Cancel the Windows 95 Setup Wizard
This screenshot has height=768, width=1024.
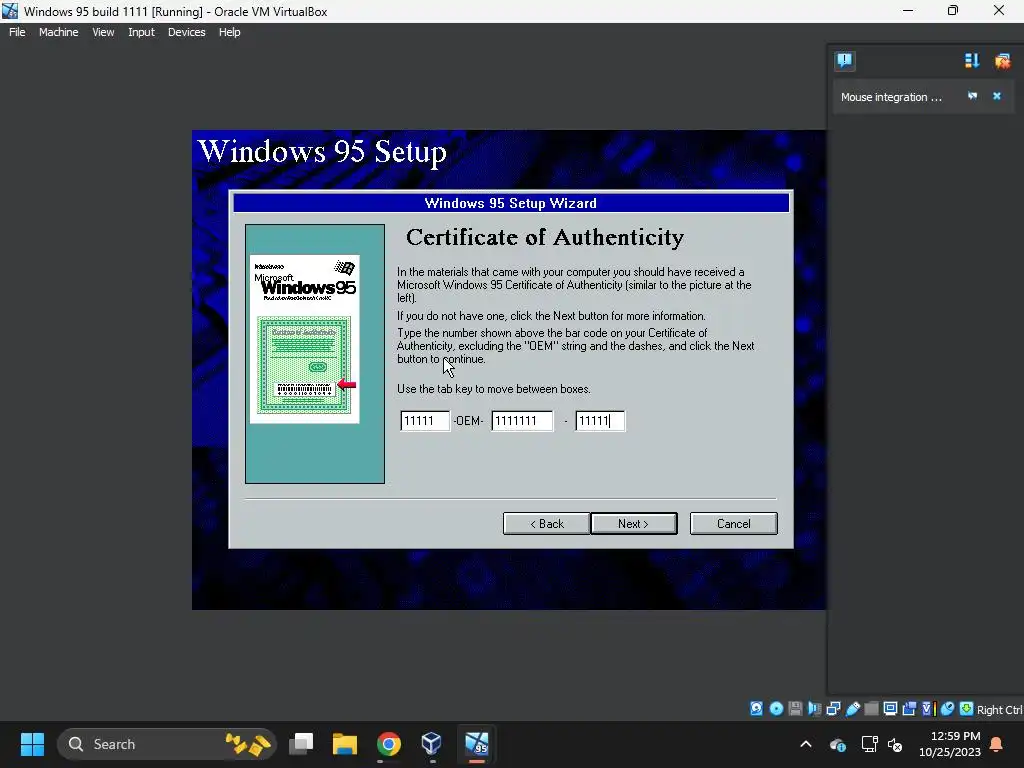(733, 524)
